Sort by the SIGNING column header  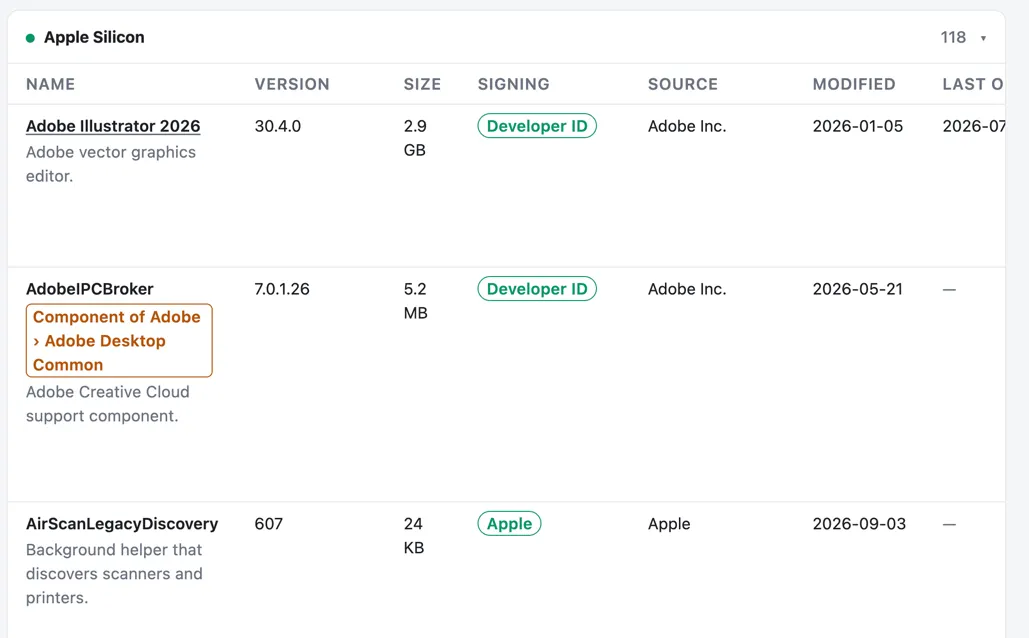click(513, 84)
